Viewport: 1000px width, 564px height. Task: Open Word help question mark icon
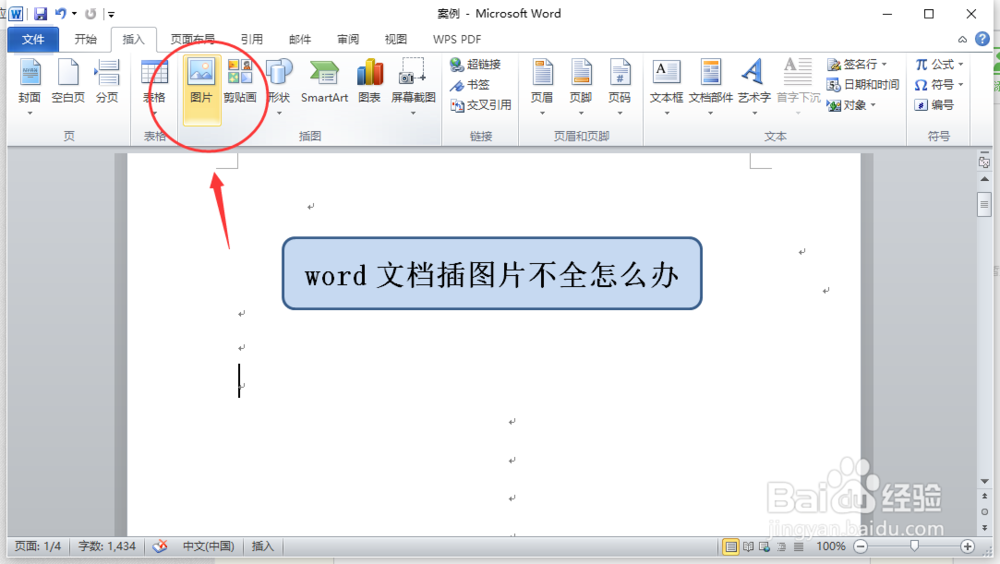coord(983,39)
